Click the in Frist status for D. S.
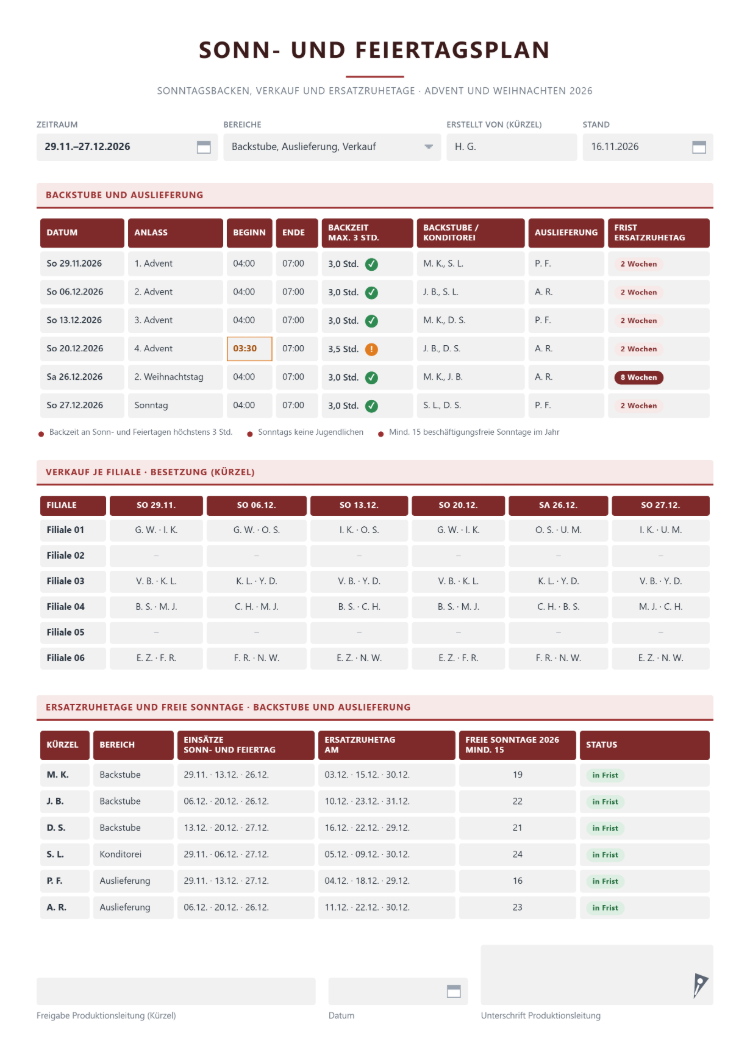 coord(605,828)
